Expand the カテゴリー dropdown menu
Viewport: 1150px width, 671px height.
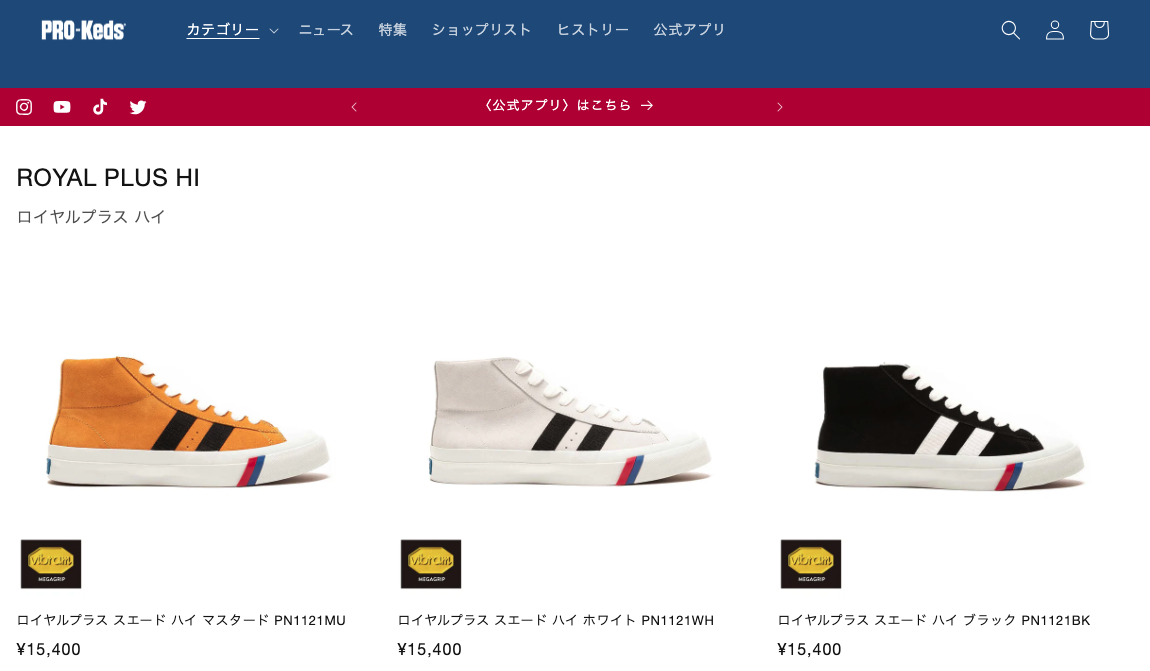coord(232,30)
